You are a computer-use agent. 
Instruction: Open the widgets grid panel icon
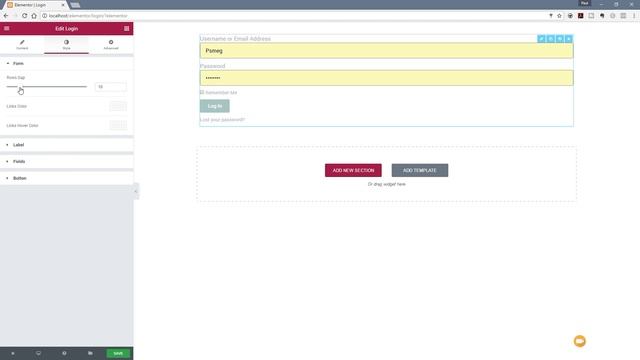127,29
